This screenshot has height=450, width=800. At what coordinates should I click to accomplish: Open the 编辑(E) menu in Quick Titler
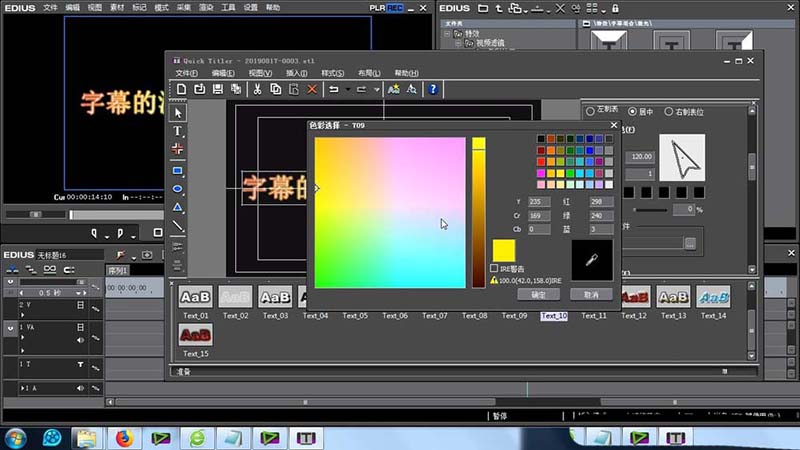click(223, 73)
